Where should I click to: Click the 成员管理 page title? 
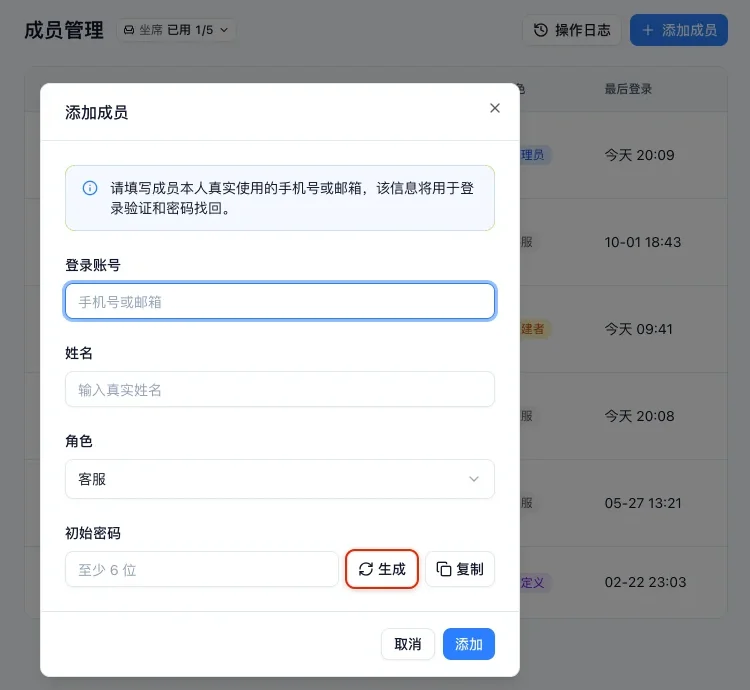[64, 30]
